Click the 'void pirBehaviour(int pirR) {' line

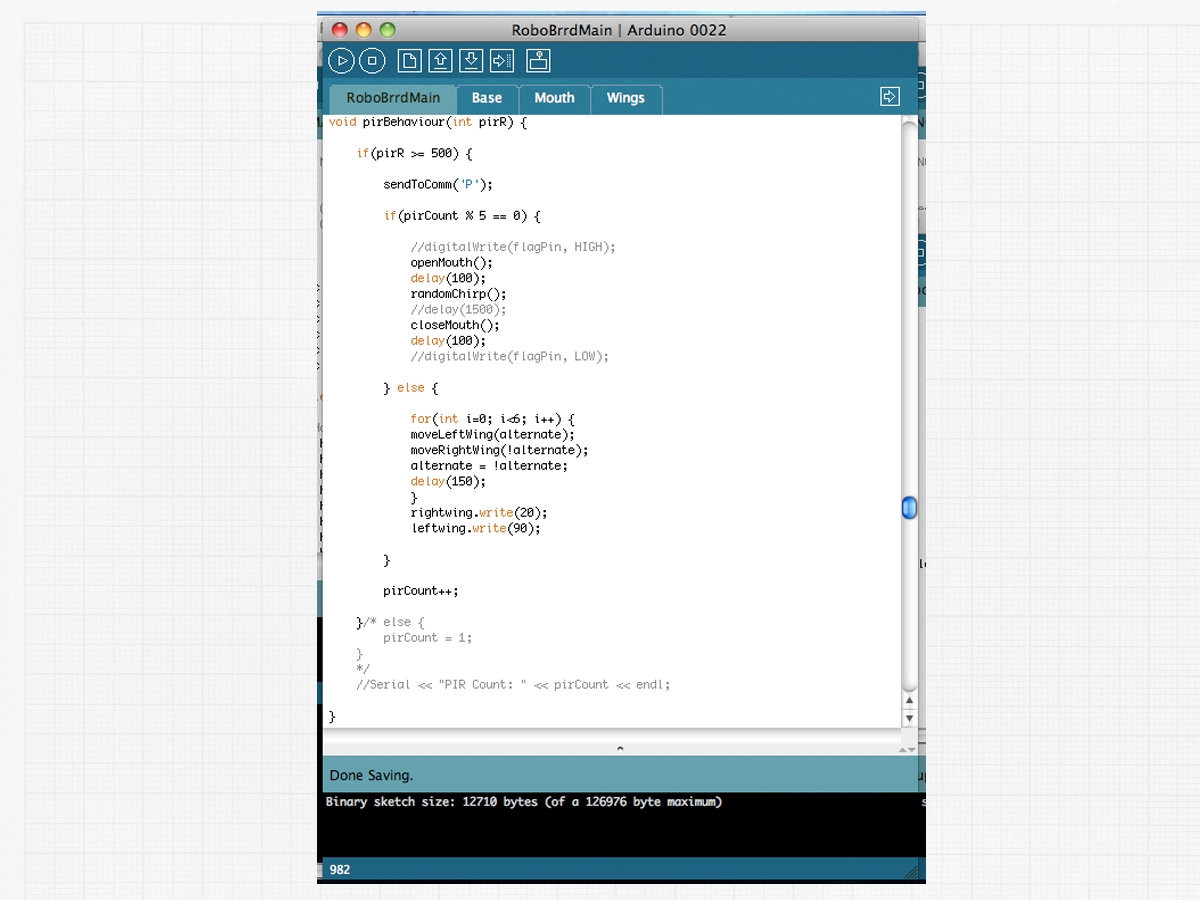428,122
